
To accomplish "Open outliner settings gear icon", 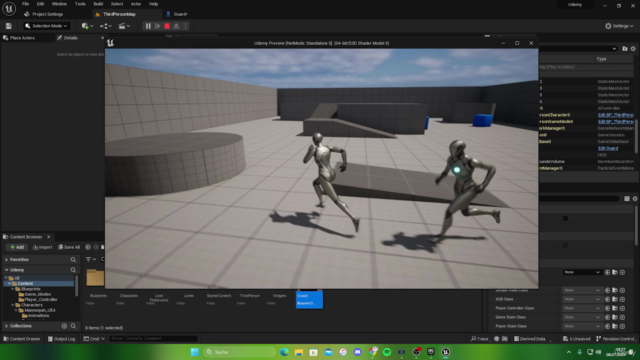I will [x=633, y=49].
